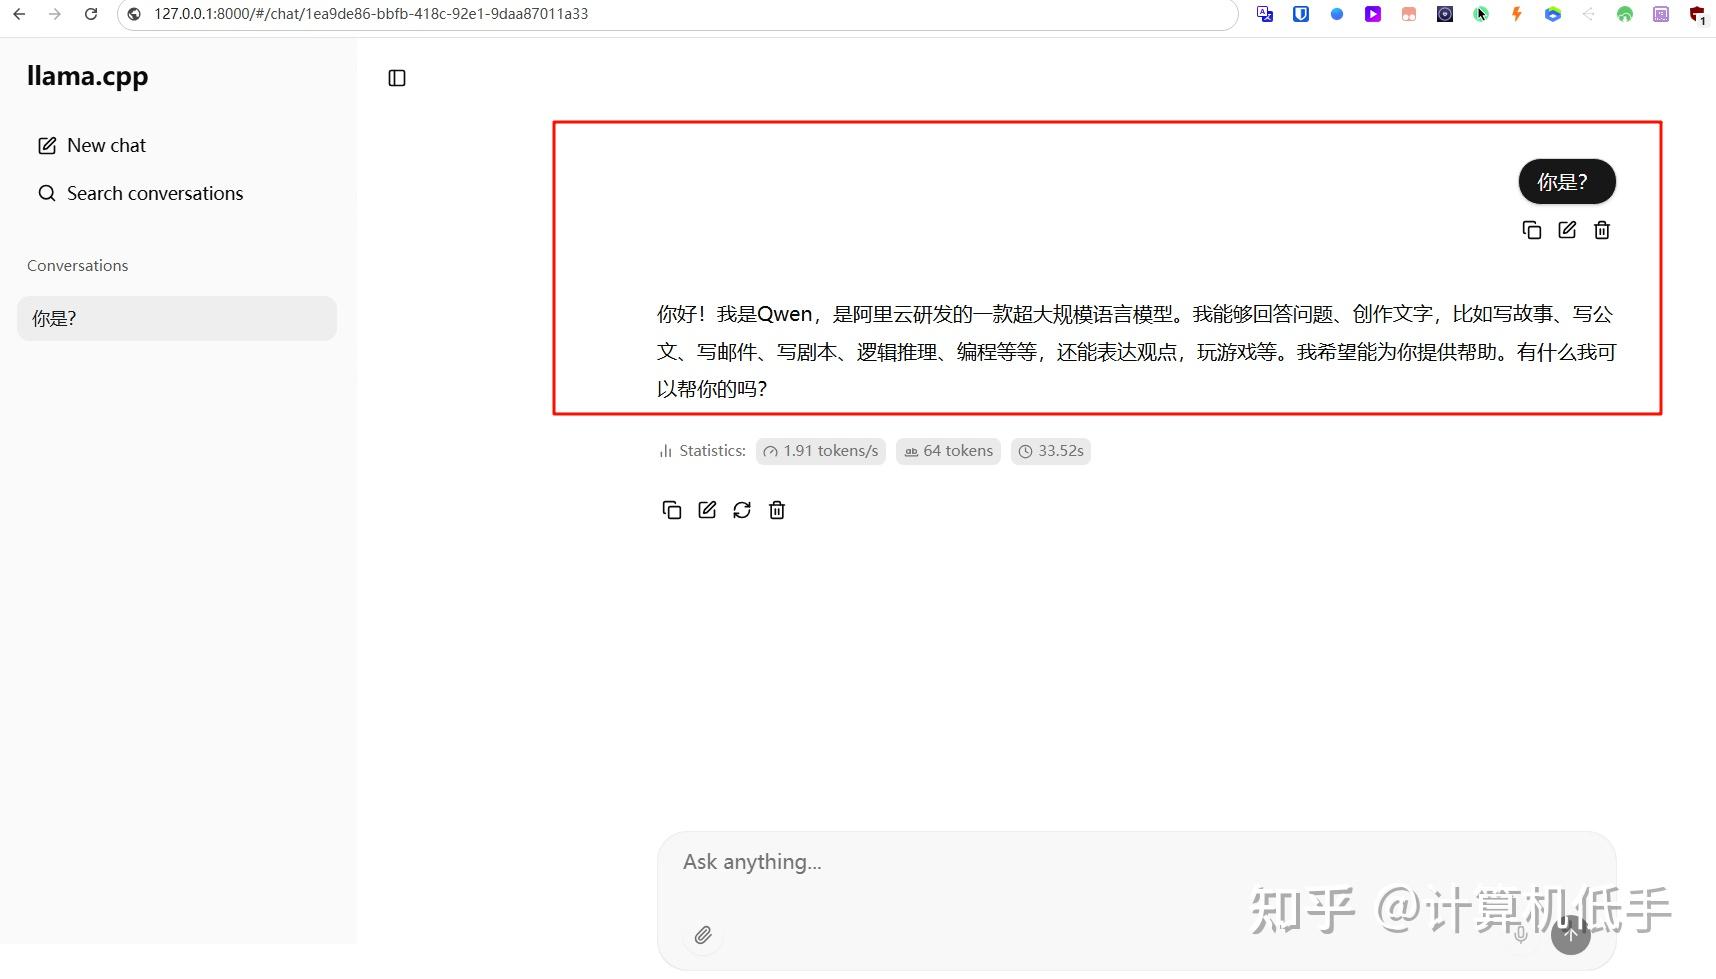The width and height of the screenshot is (1716, 979).
Task: Open Search conversations
Action: click(x=154, y=193)
